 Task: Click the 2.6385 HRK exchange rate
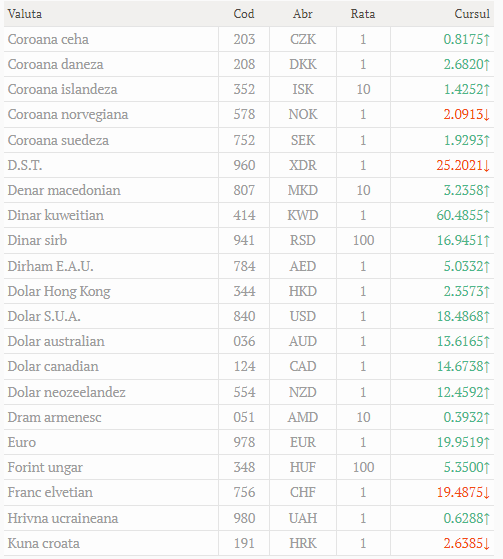[467, 543]
